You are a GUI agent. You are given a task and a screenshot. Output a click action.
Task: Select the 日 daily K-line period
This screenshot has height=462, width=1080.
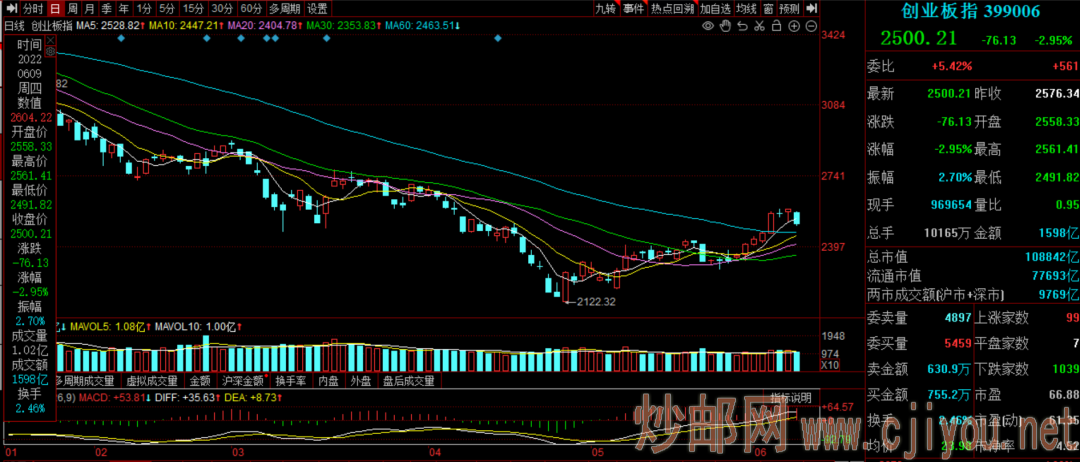coord(55,9)
